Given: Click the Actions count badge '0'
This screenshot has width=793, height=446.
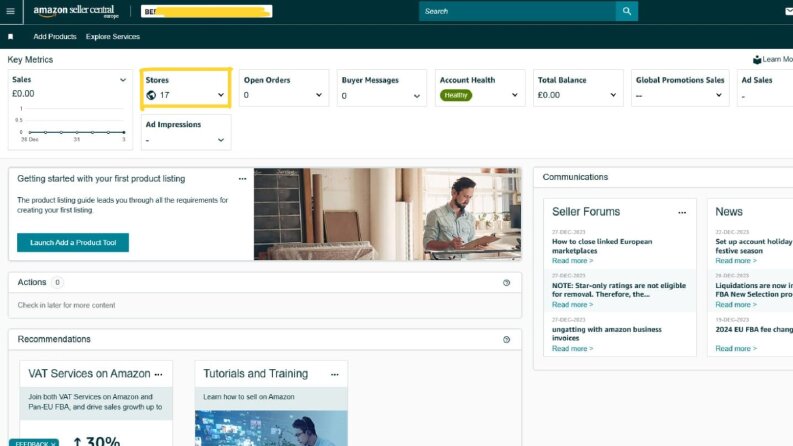Looking at the screenshot, I should point(57,283).
